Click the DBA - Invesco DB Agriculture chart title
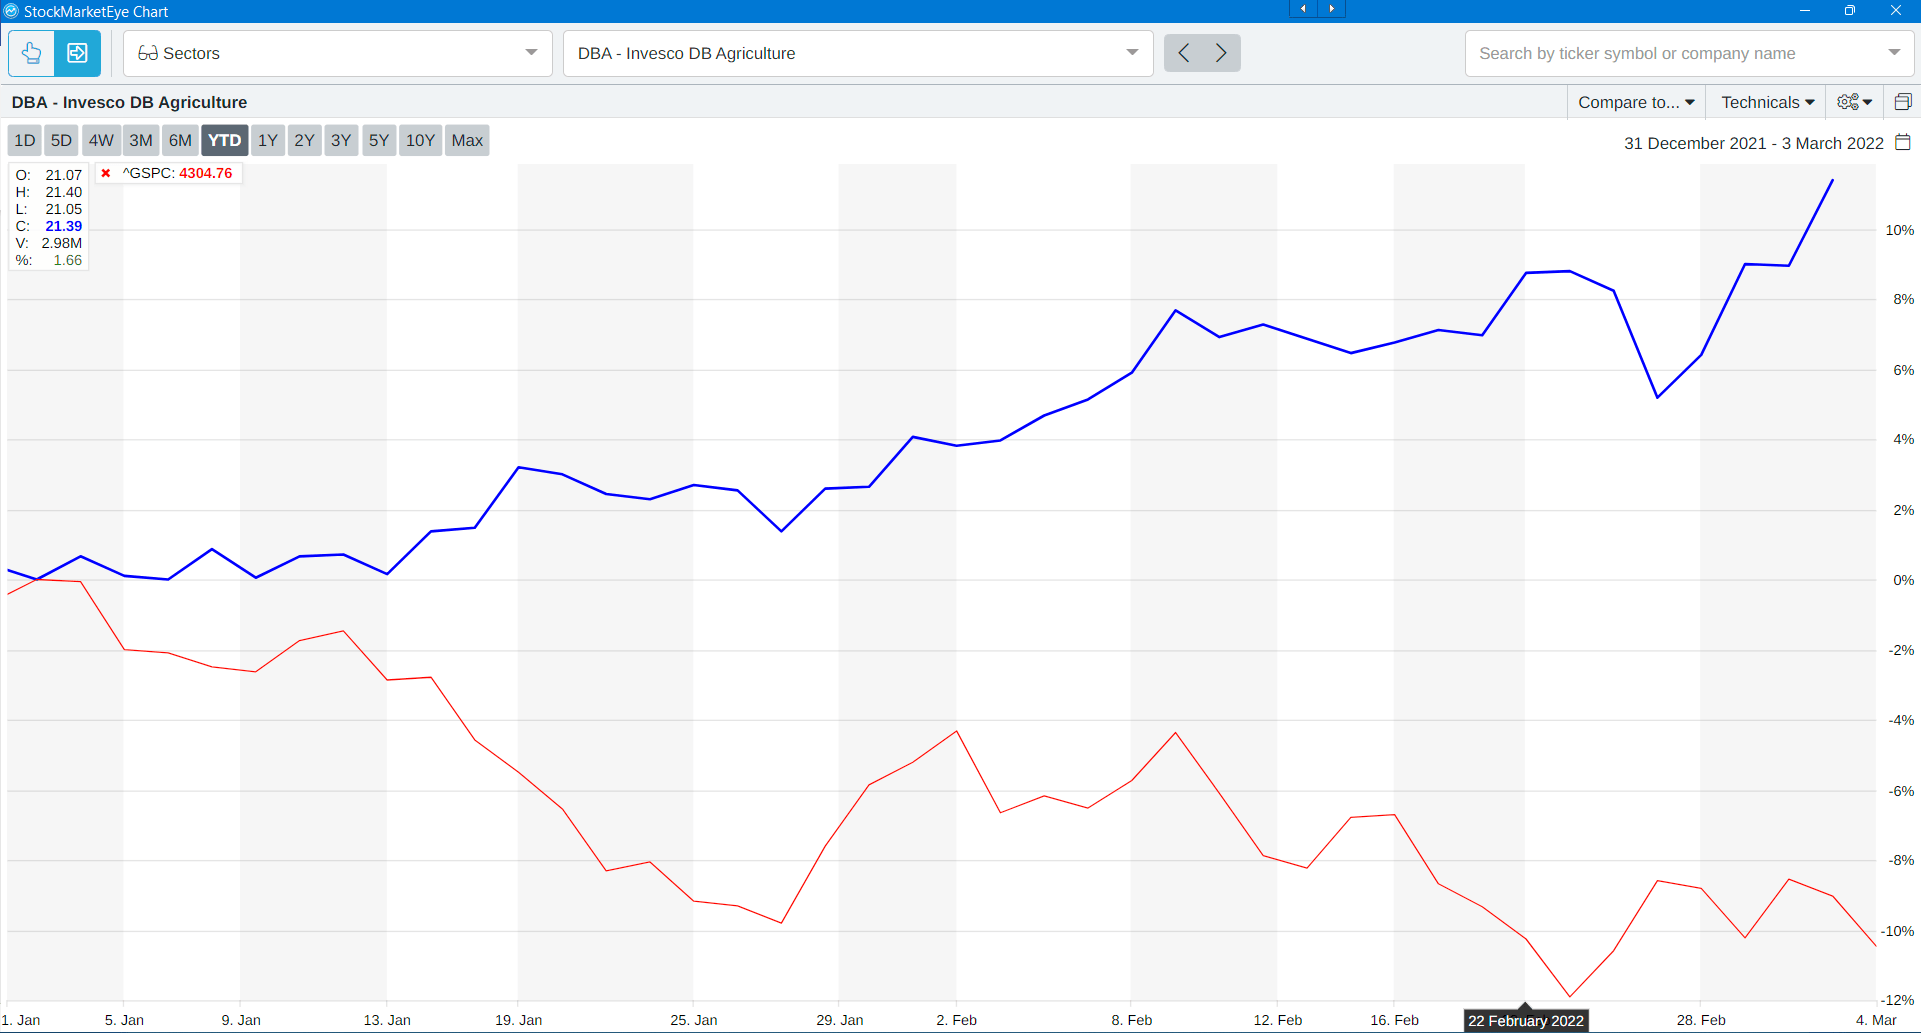The image size is (1921, 1033). point(129,102)
